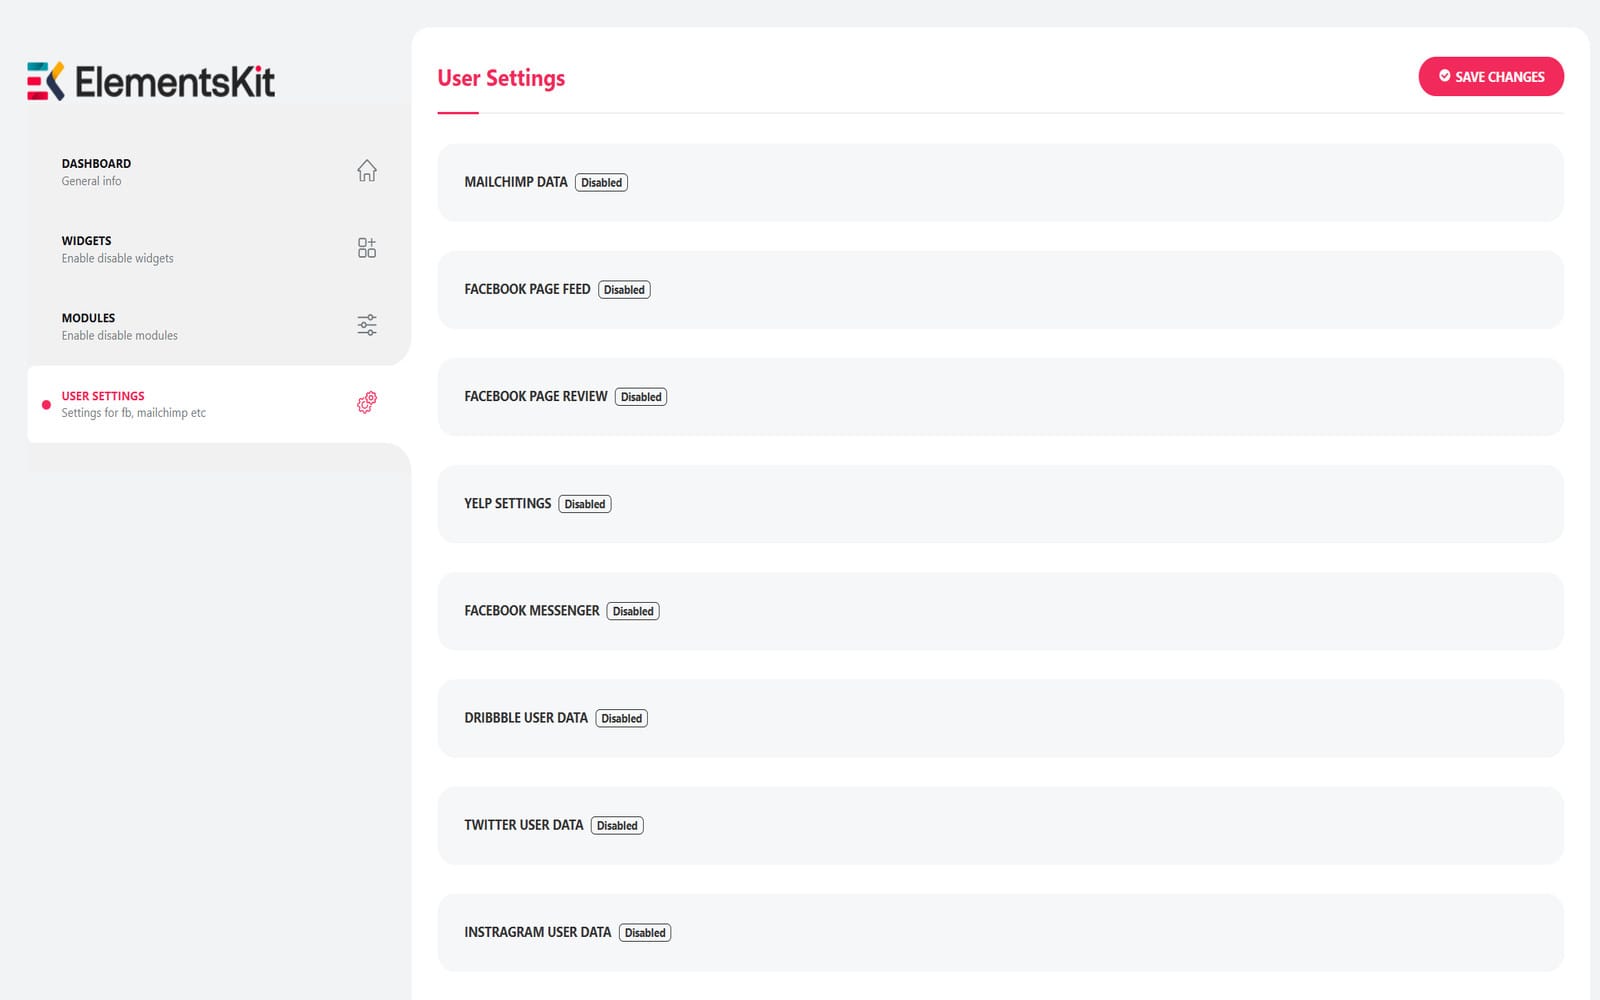The height and width of the screenshot is (1000, 1600).
Task: Click 'Settings for fb, mailchimp etc' subtitle
Action: (x=133, y=413)
